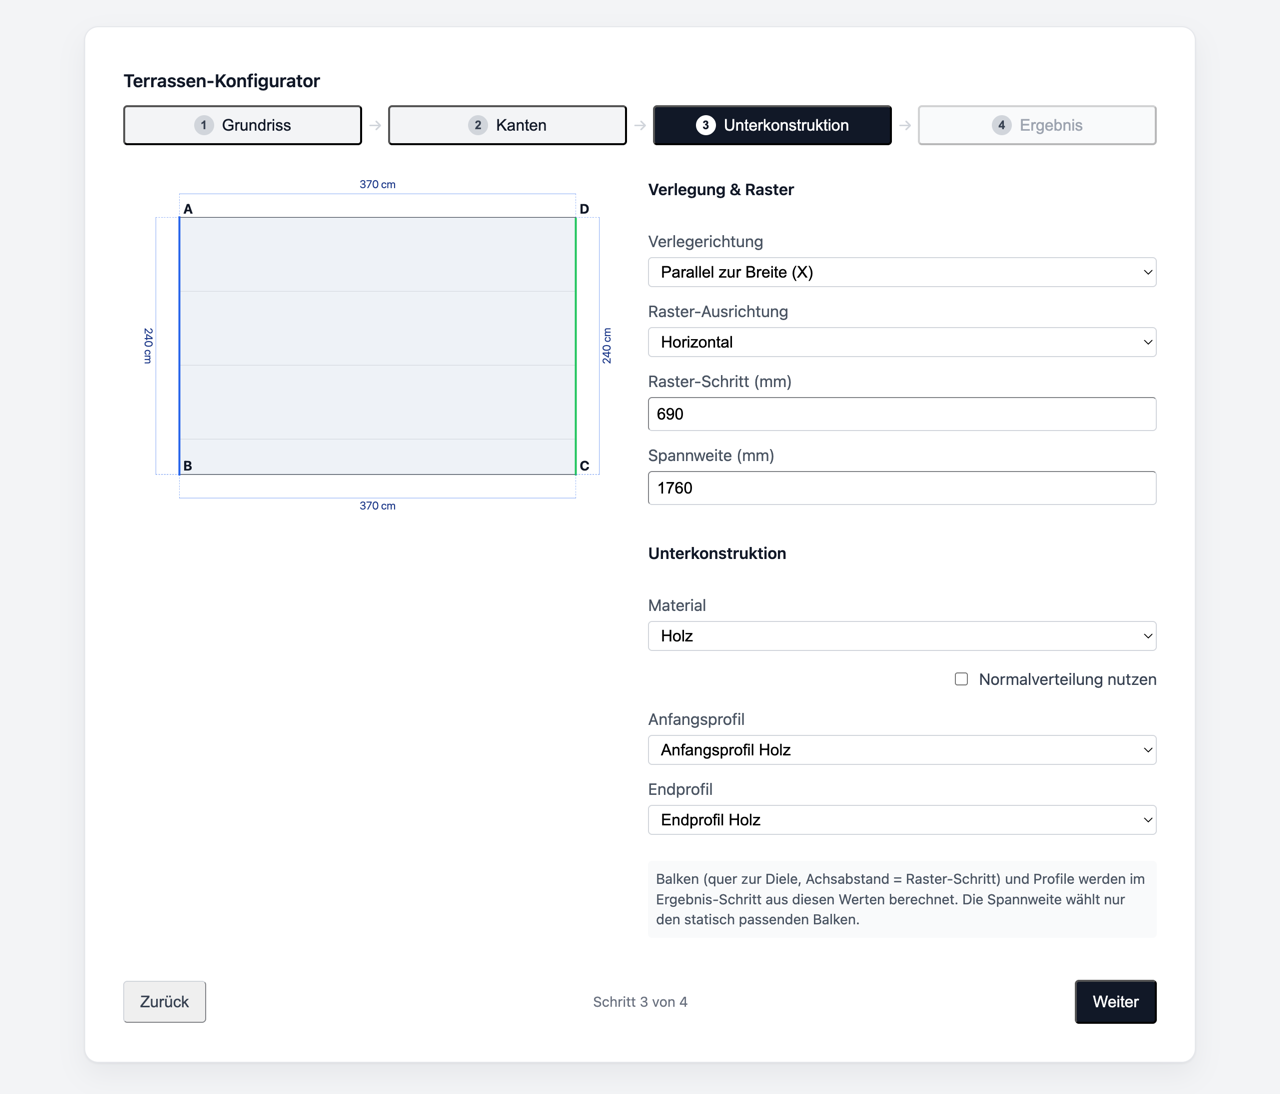The image size is (1280, 1094).
Task: Click the 'Verlegung & Raster' heading
Action: click(x=721, y=190)
